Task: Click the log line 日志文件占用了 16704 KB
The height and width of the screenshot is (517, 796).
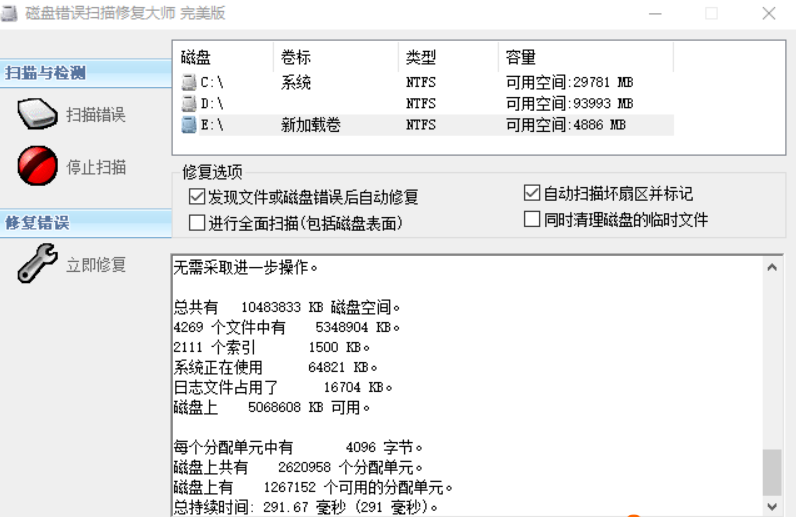Action: 283,387
